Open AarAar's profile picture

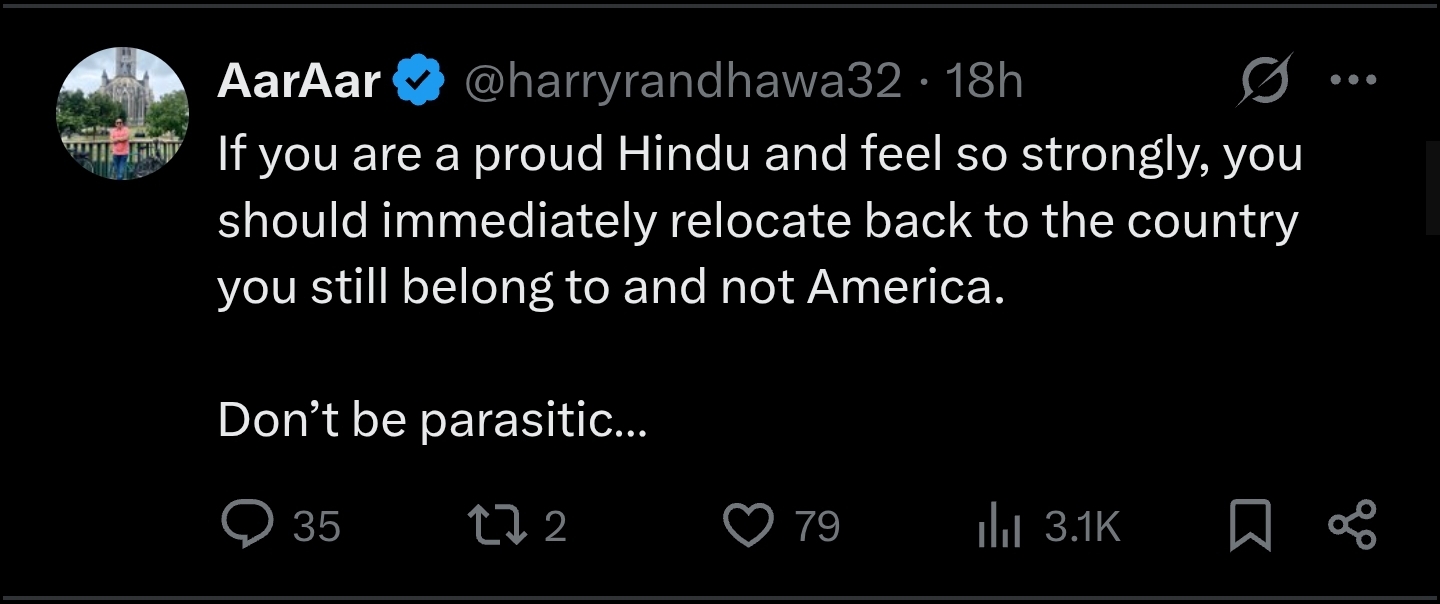click(x=122, y=113)
